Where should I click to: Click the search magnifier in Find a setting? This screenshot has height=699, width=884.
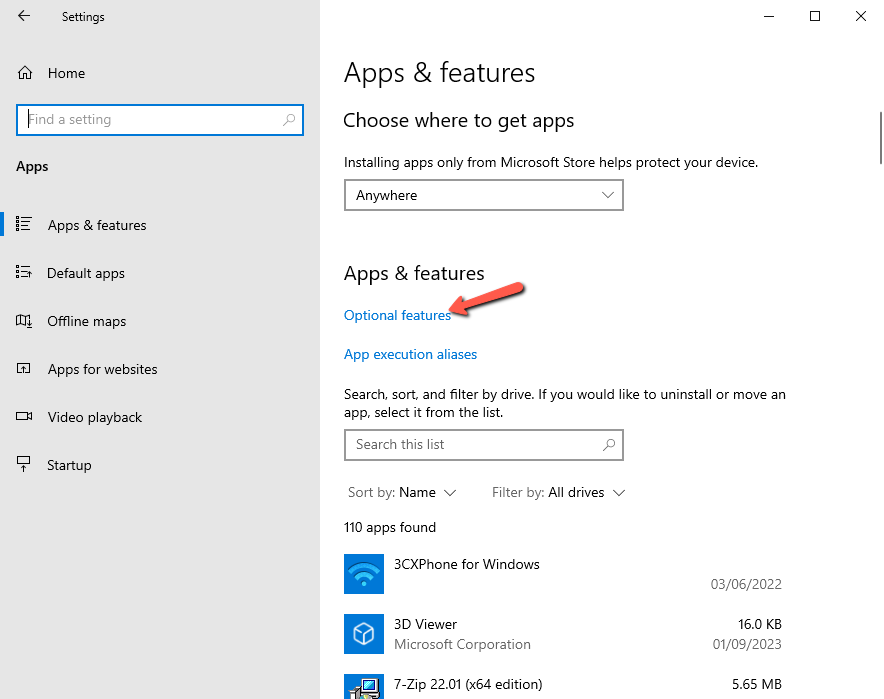[289, 119]
